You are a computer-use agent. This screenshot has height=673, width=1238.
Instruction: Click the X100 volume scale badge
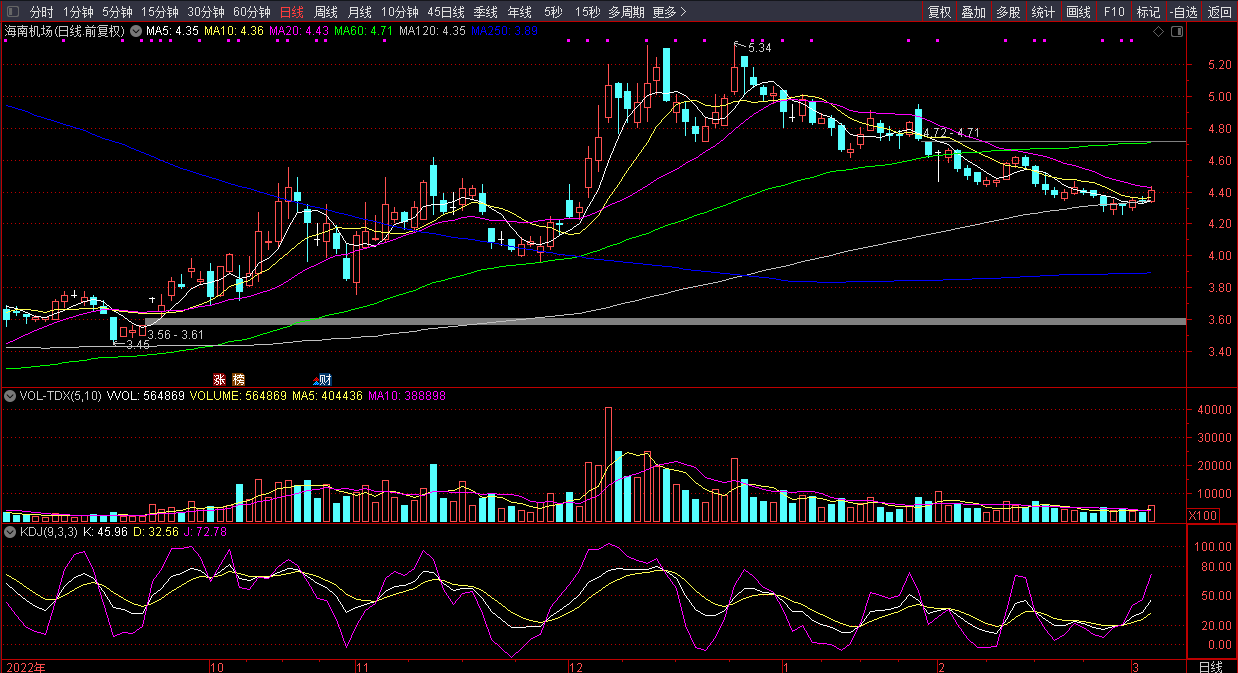coord(1201,515)
